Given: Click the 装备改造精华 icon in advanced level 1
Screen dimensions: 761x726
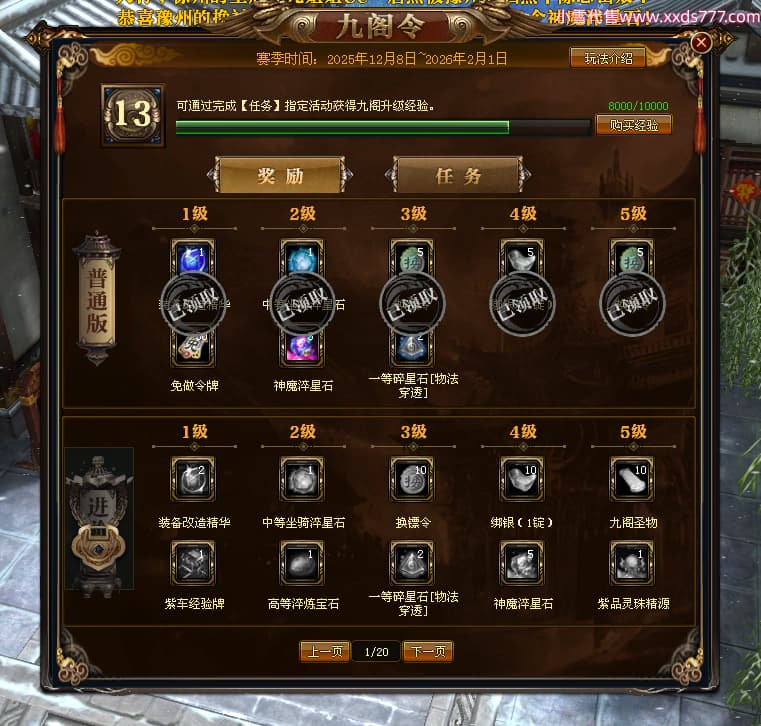Looking at the screenshot, I should pos(193,479).
